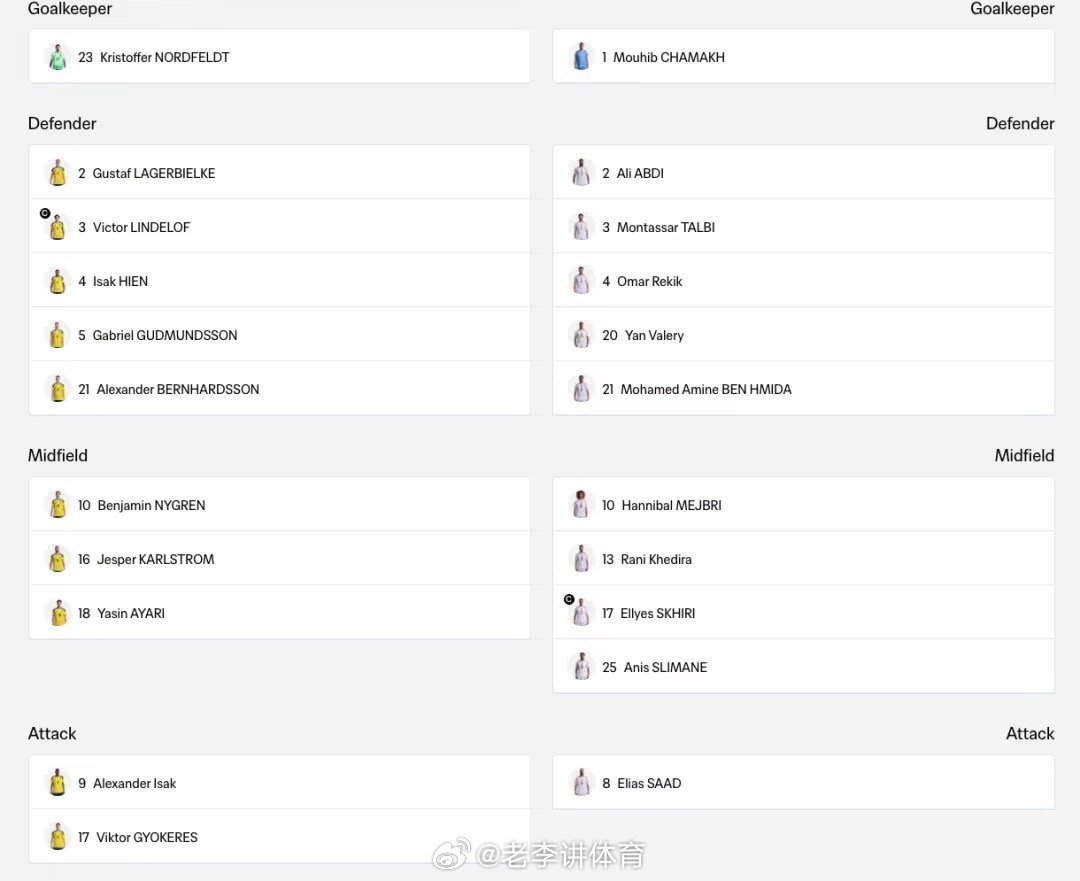This screenshot has height=881, width=1080.
Task: Select text 'Mohamed Amine BEN HMIDA'
Action: [x=706, y=389]
